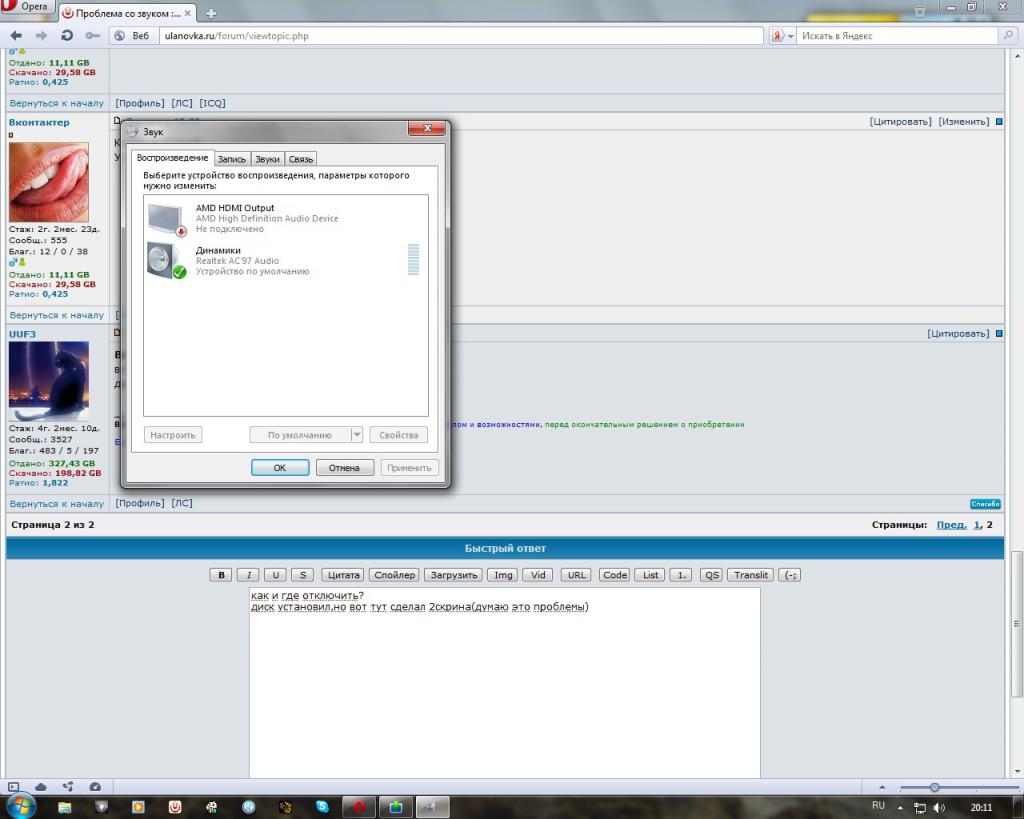
Task: Show hidden system tray icons
Action: 900,807
